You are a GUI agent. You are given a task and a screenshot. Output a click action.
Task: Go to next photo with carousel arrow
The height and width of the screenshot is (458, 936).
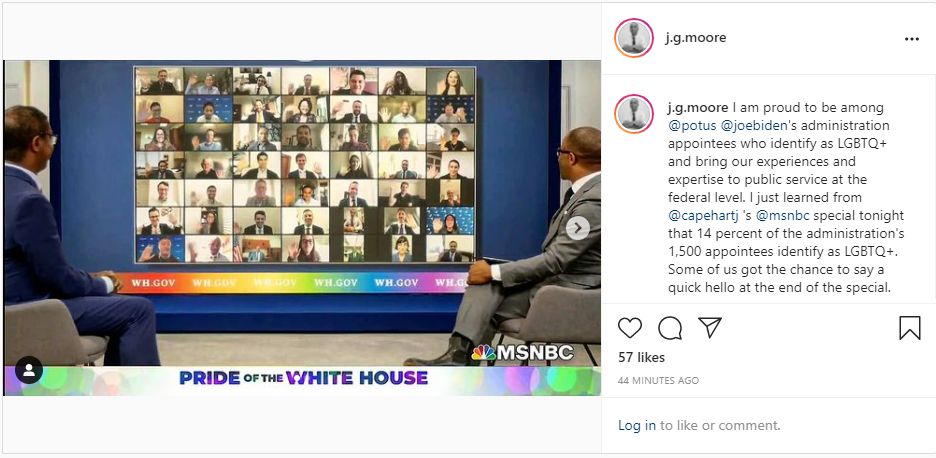coord(577,228)
